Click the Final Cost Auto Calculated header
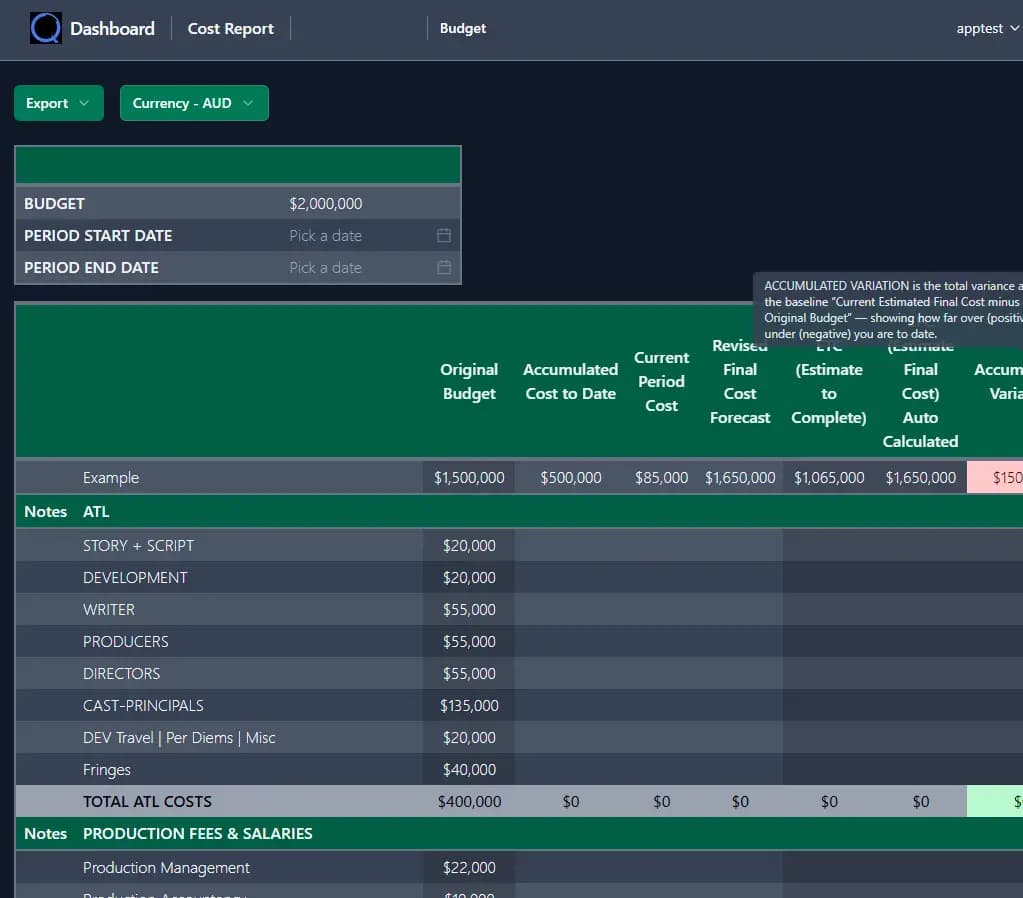Image resolution: width=1023 pixels, height=898 pixels. pyautogui.click(x=920, y=394)
